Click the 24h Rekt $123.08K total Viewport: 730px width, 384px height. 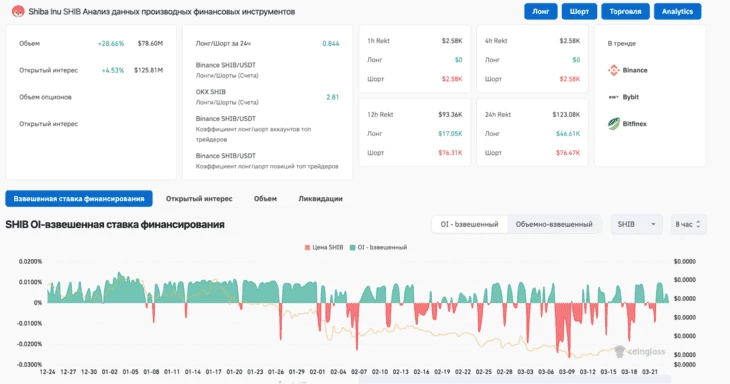coord(566,115)
